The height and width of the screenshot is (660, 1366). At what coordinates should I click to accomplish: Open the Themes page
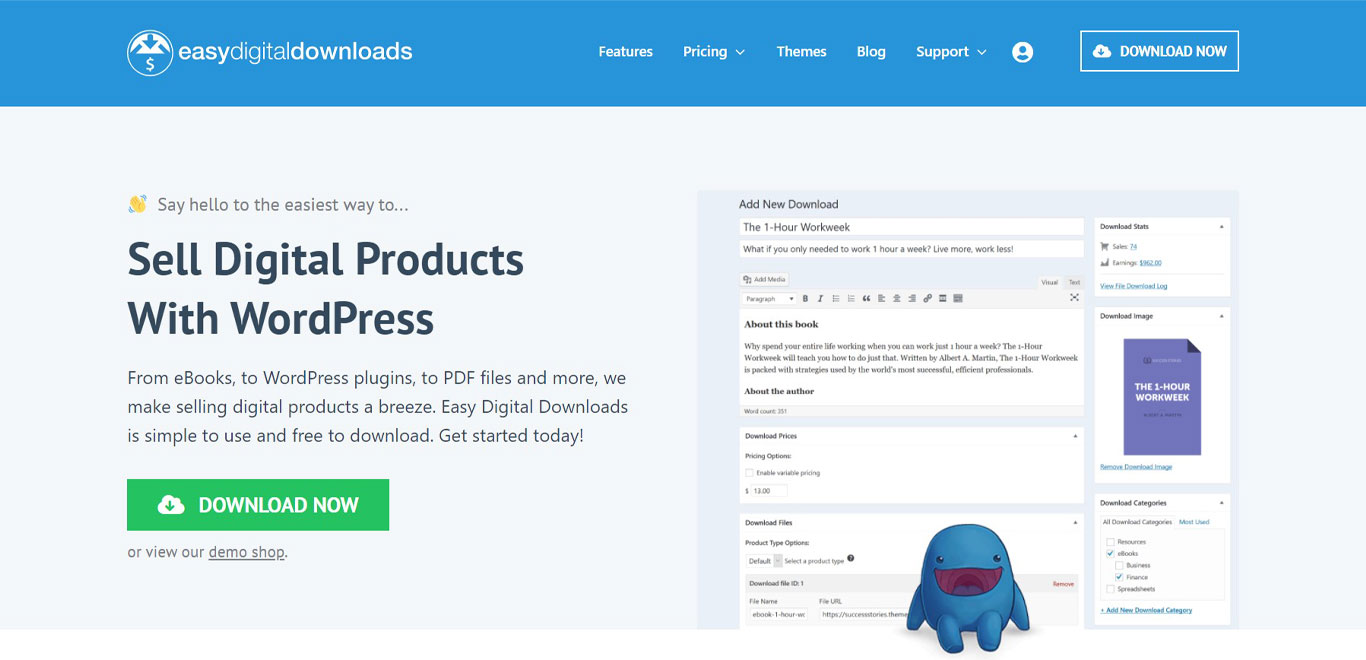coord(801,52)
